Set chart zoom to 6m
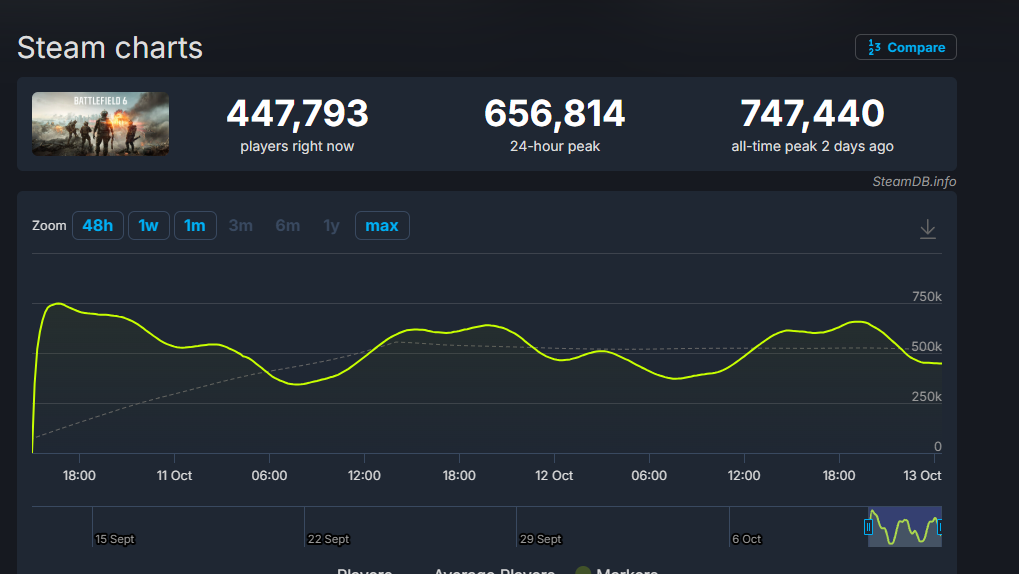This screenshot has width=1019, height=574. point(287,226)
